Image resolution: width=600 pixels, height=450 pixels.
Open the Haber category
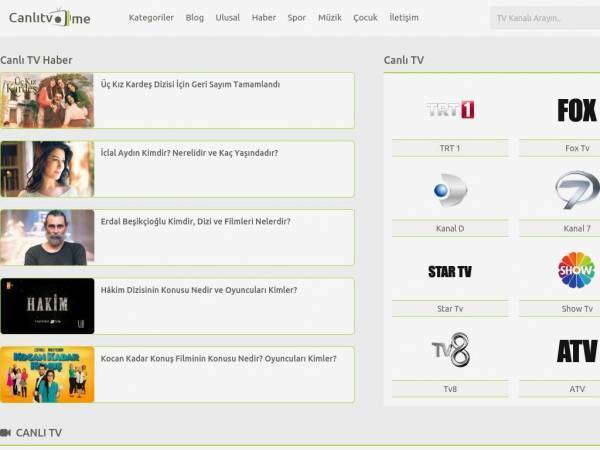click(x=264, y=18)
